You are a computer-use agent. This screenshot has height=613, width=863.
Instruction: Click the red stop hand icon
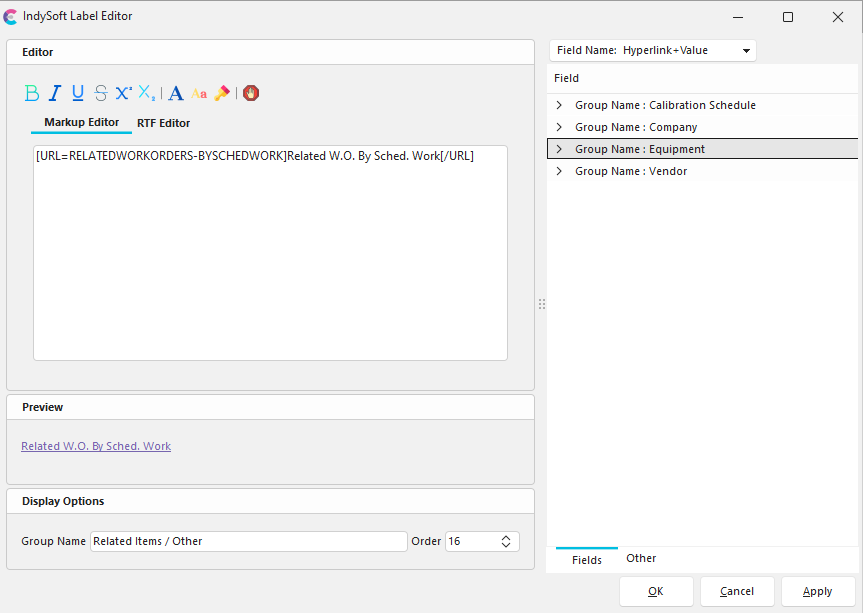tap(250, 93)
